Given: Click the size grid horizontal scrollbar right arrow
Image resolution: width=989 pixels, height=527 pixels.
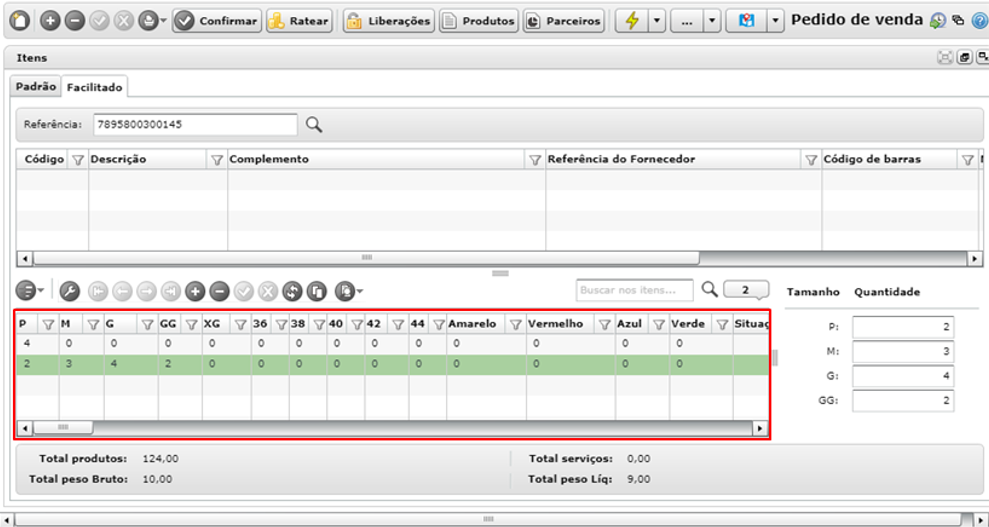Looking at the screenshot, I should [x=761, y=428].
